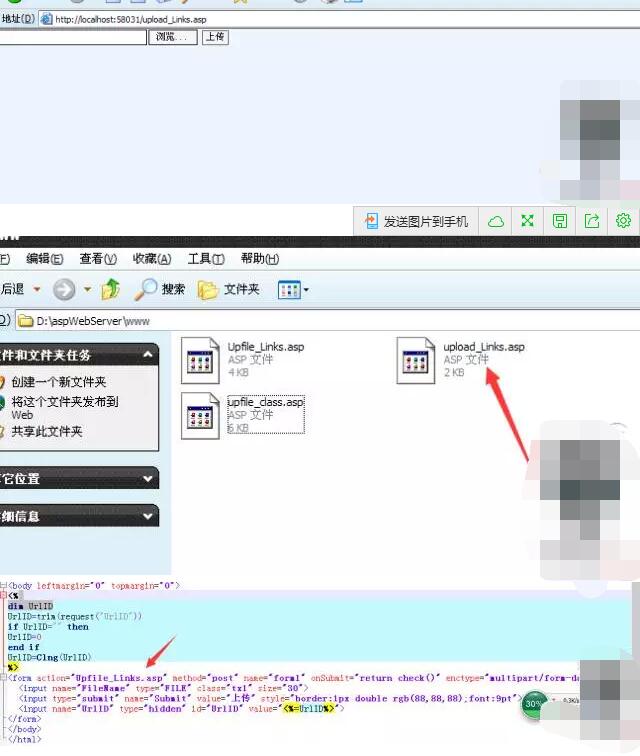Click the file path input box beside 浏览
Image resolution: width=640 pixels, height=756 pixels.
[x=72, y=37]
